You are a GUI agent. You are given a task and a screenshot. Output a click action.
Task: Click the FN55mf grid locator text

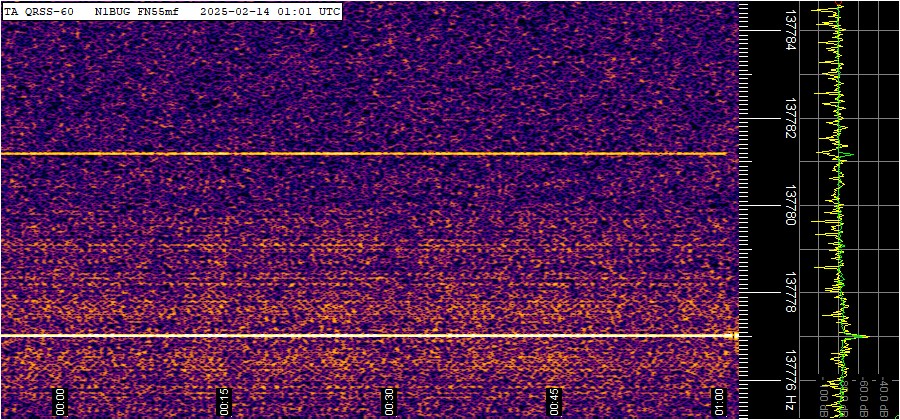tap(159, 11)
